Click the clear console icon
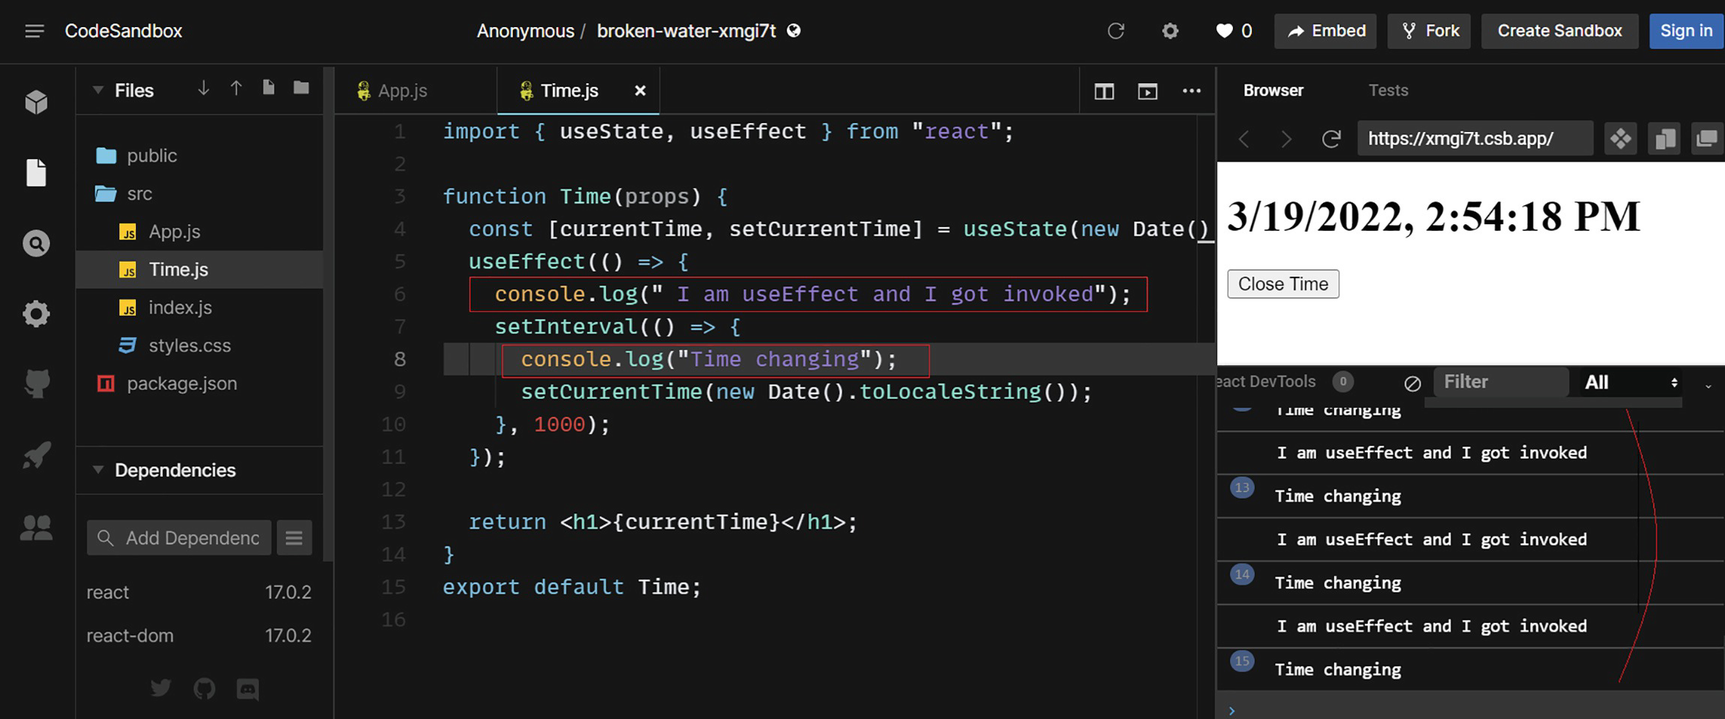The image size is (1725, 719). (x=1412, y=383)
